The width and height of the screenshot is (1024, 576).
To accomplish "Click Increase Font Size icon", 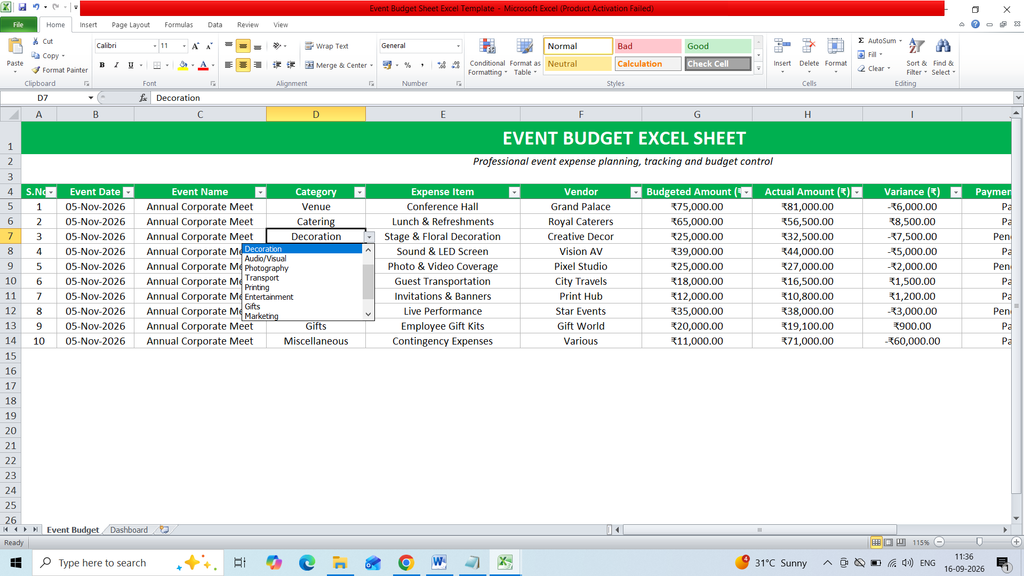I will point(195,46).
